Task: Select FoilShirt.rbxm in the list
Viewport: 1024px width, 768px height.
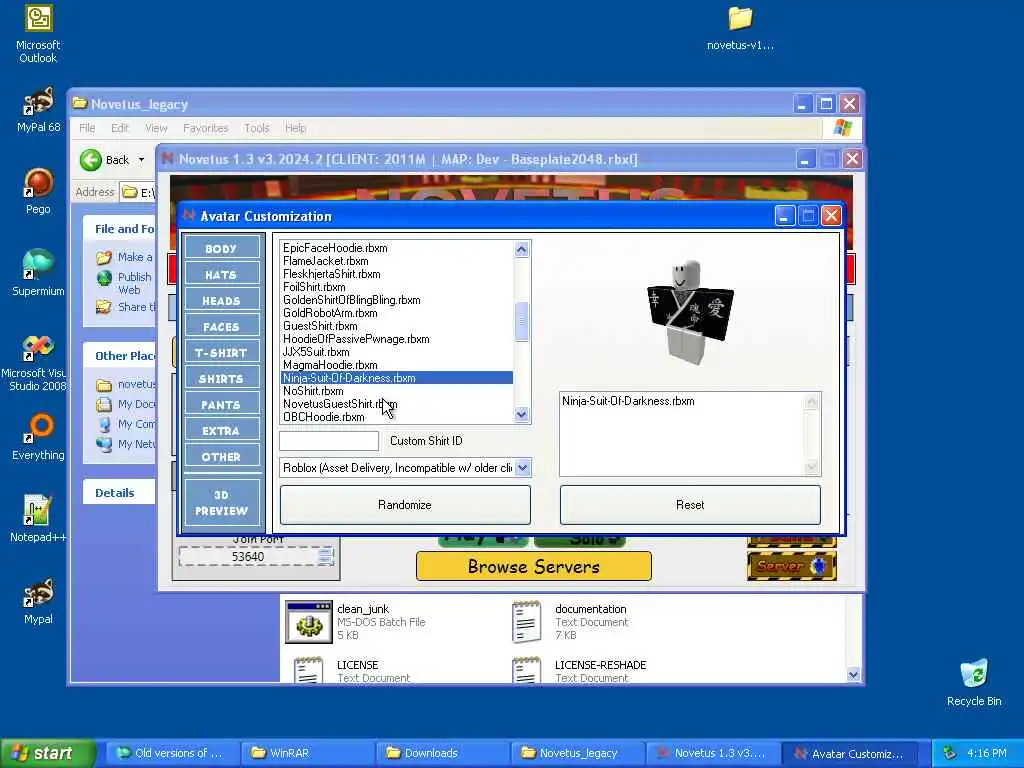Action: click(x=313, y=287)
